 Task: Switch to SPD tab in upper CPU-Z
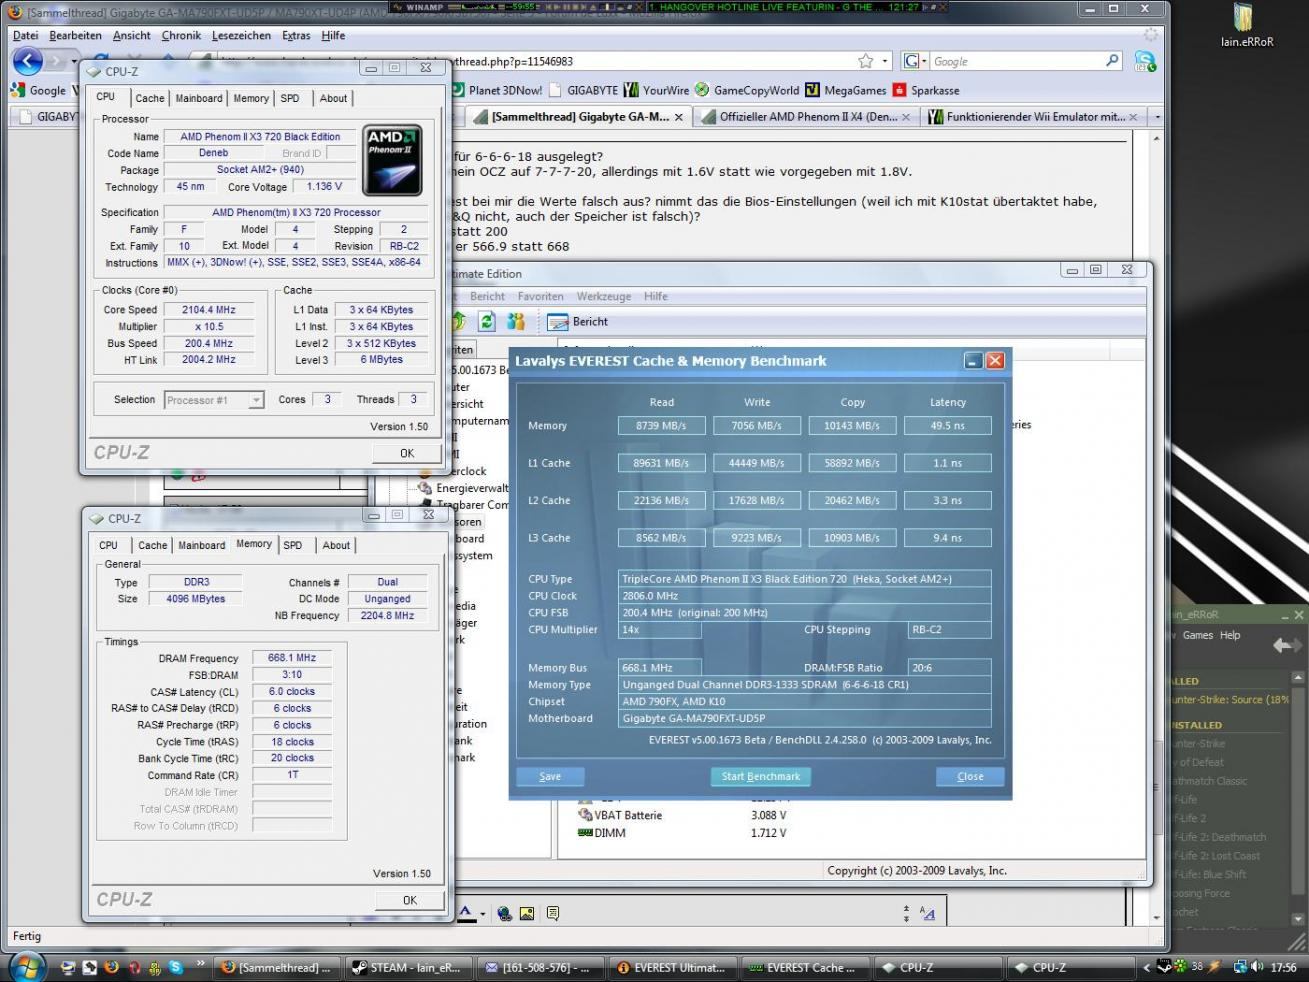(x=290, y=98)
